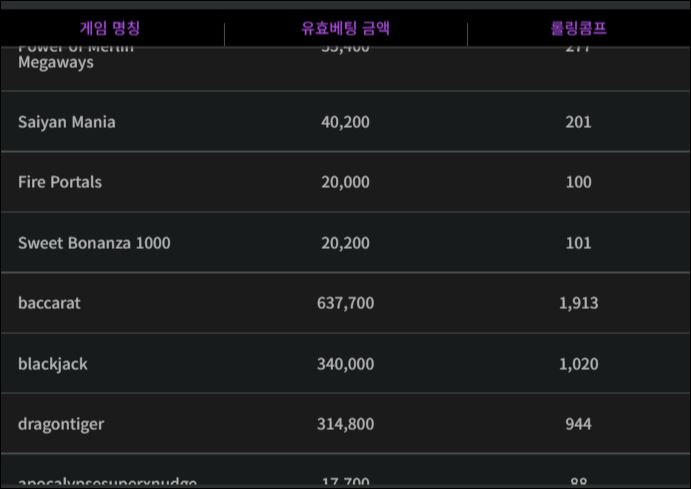Click the 1,020 rolling comp value
691x489 pixels.
click(x=579, y=364)
